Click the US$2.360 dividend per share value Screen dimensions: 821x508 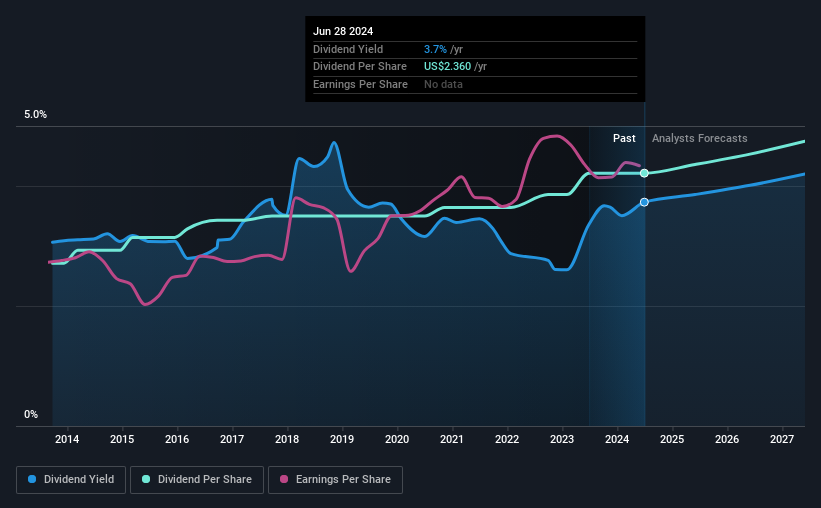pos(448,67)
